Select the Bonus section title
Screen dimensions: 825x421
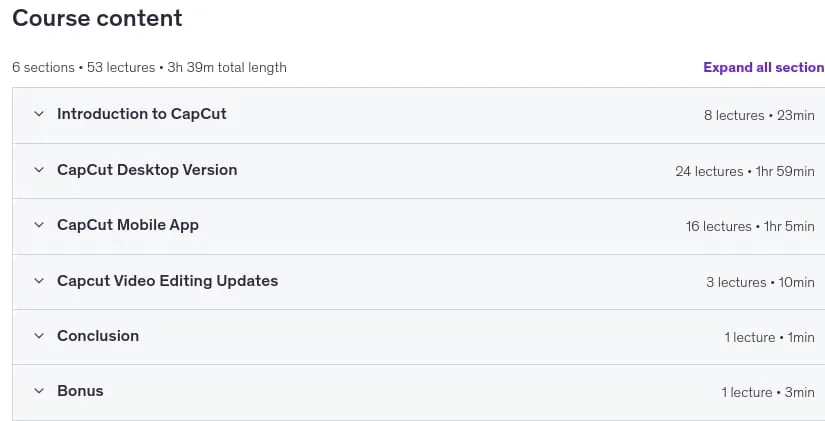(80, 390)
